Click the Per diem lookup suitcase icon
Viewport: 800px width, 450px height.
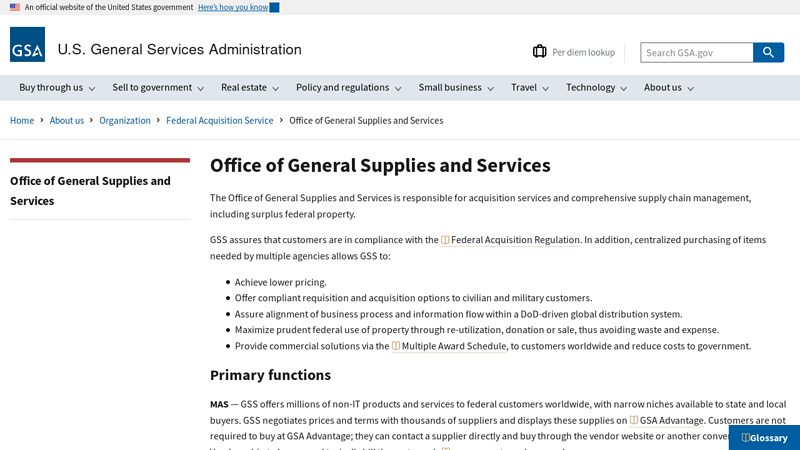tap(539, 52)
